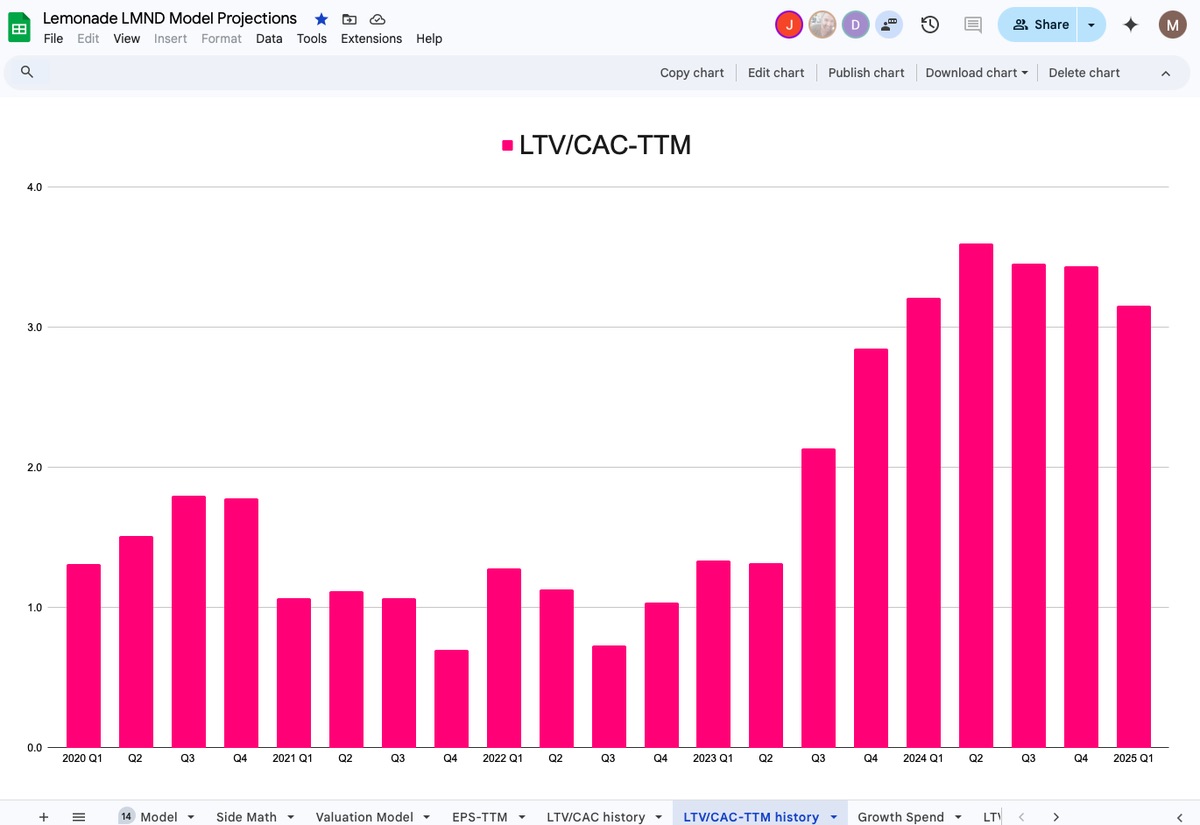
Task: Open the Download chart dropdown
Action: pos(976,72)
